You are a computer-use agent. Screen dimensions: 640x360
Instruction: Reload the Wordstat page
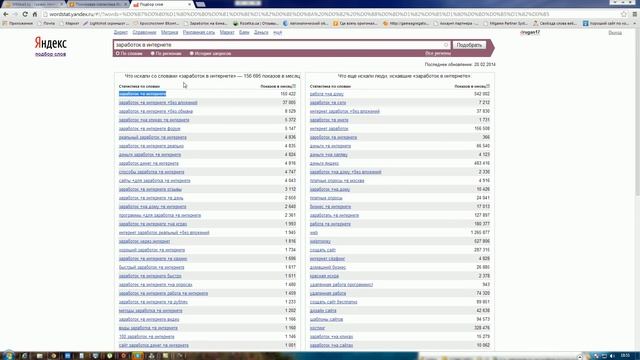[x=25, y=14]
